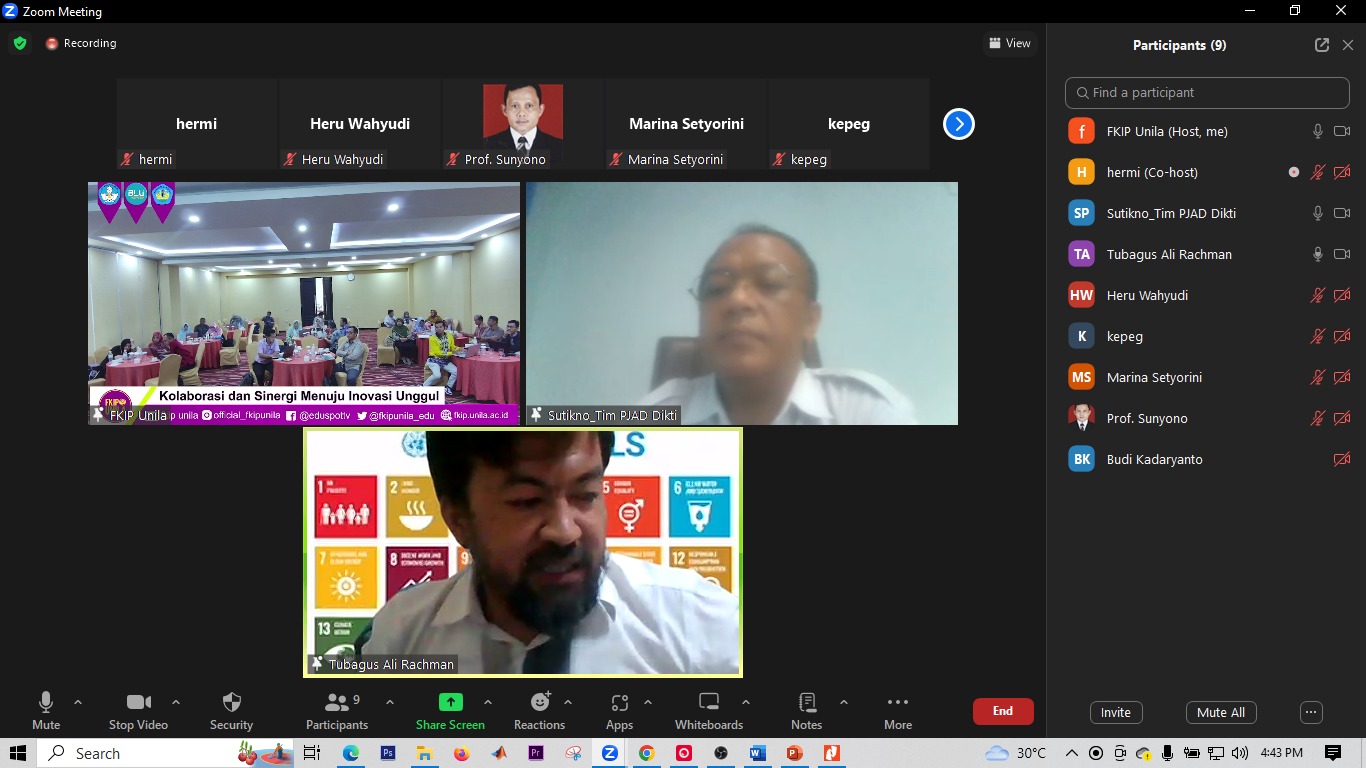Open Reactions emoji panel
This screenshot has height=768, width=1366.
(540, 710)
